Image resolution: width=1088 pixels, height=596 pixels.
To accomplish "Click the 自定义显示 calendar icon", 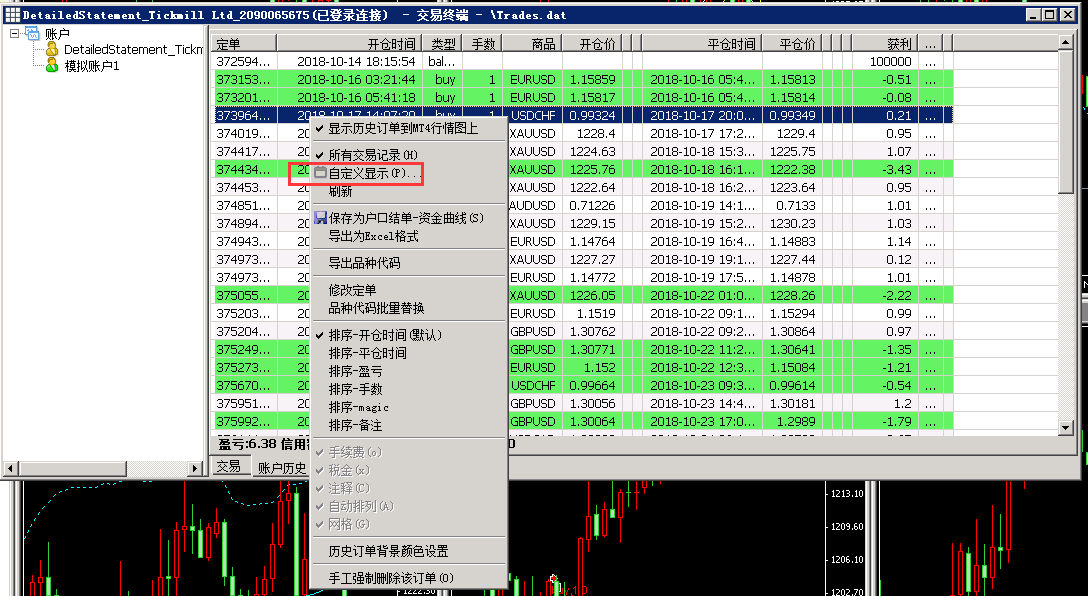I will 320,174.
